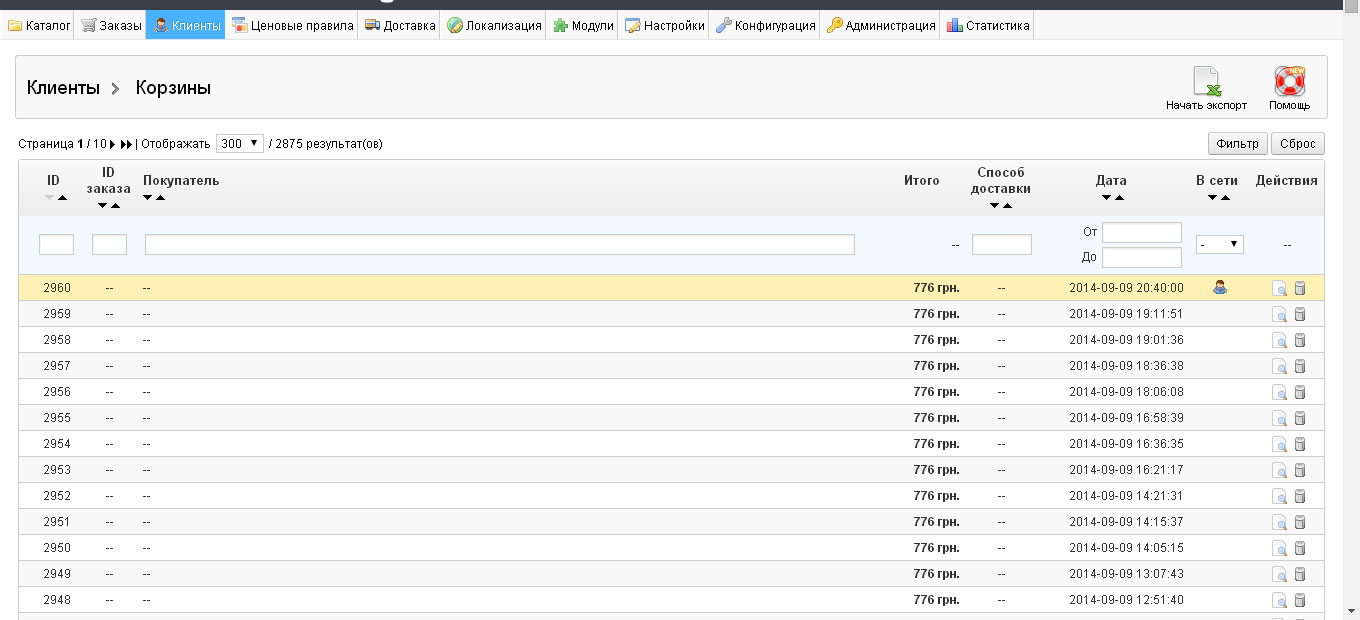Open the Статистика menu
This screenshot has height=620, width=1360.
[986, 26]
